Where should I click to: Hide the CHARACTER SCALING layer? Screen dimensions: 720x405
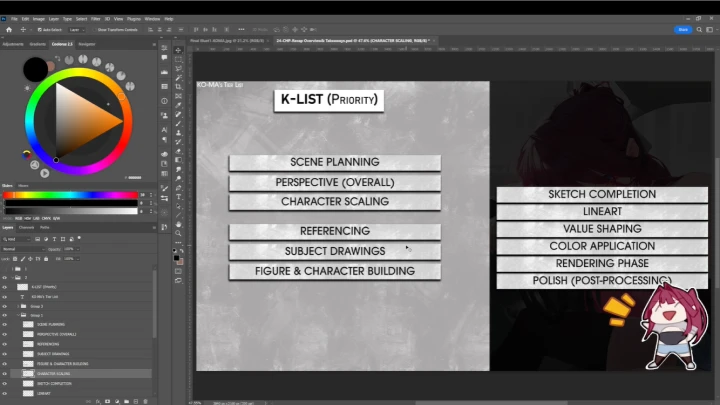(5, 374)
